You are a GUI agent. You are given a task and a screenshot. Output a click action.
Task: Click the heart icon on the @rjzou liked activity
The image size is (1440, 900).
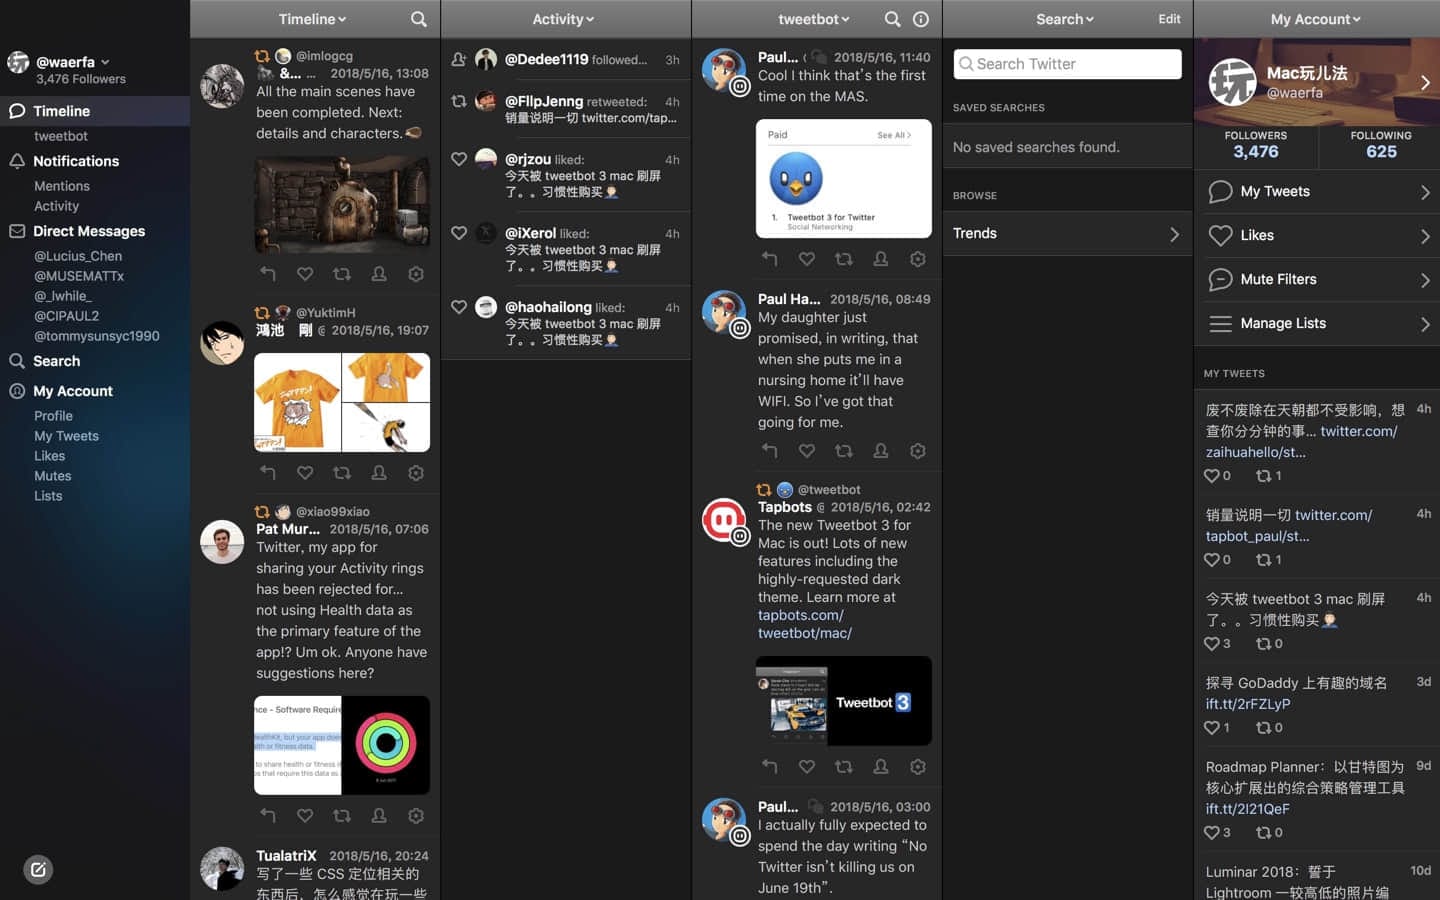[x=459, y=158]
